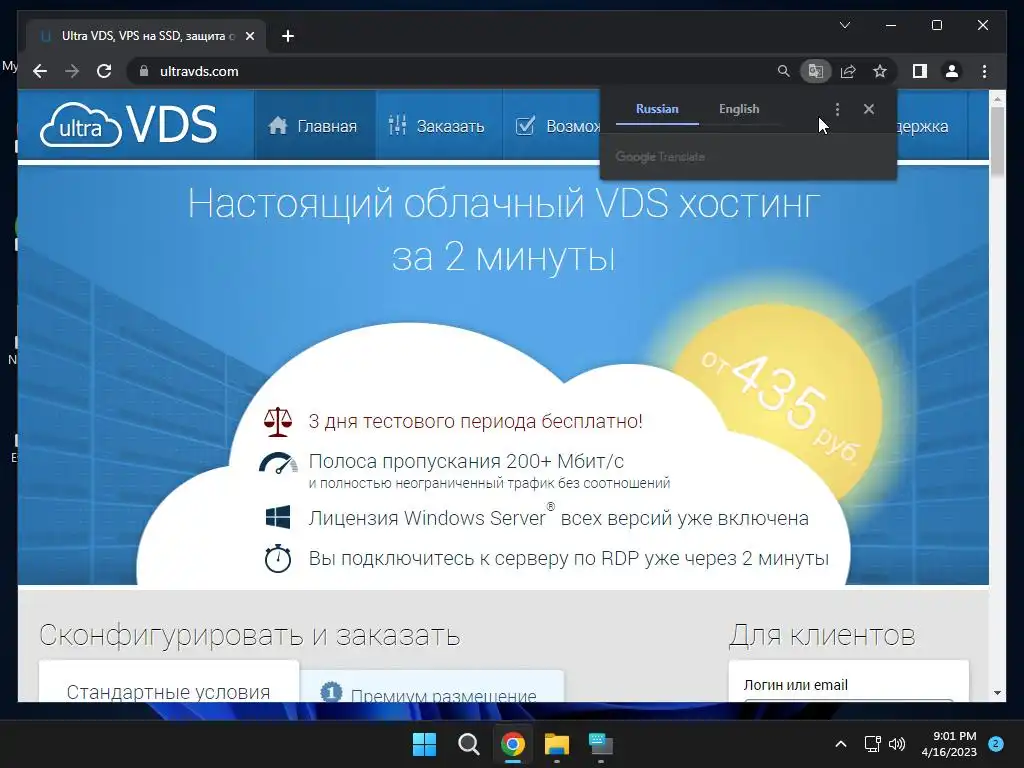Share this page via share icon
This screenshot has width=1024, height=768.
click(848, 71)
